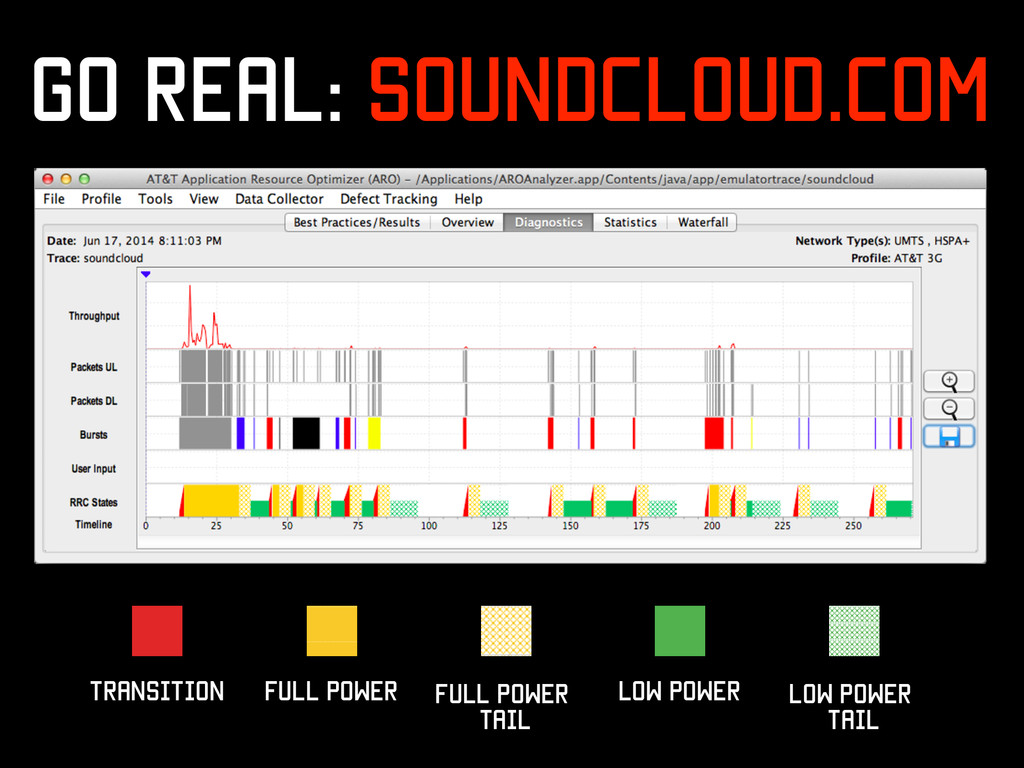Open the File menu
Image resolution: width=1024 pixels, height=768 pixels.
54,199
